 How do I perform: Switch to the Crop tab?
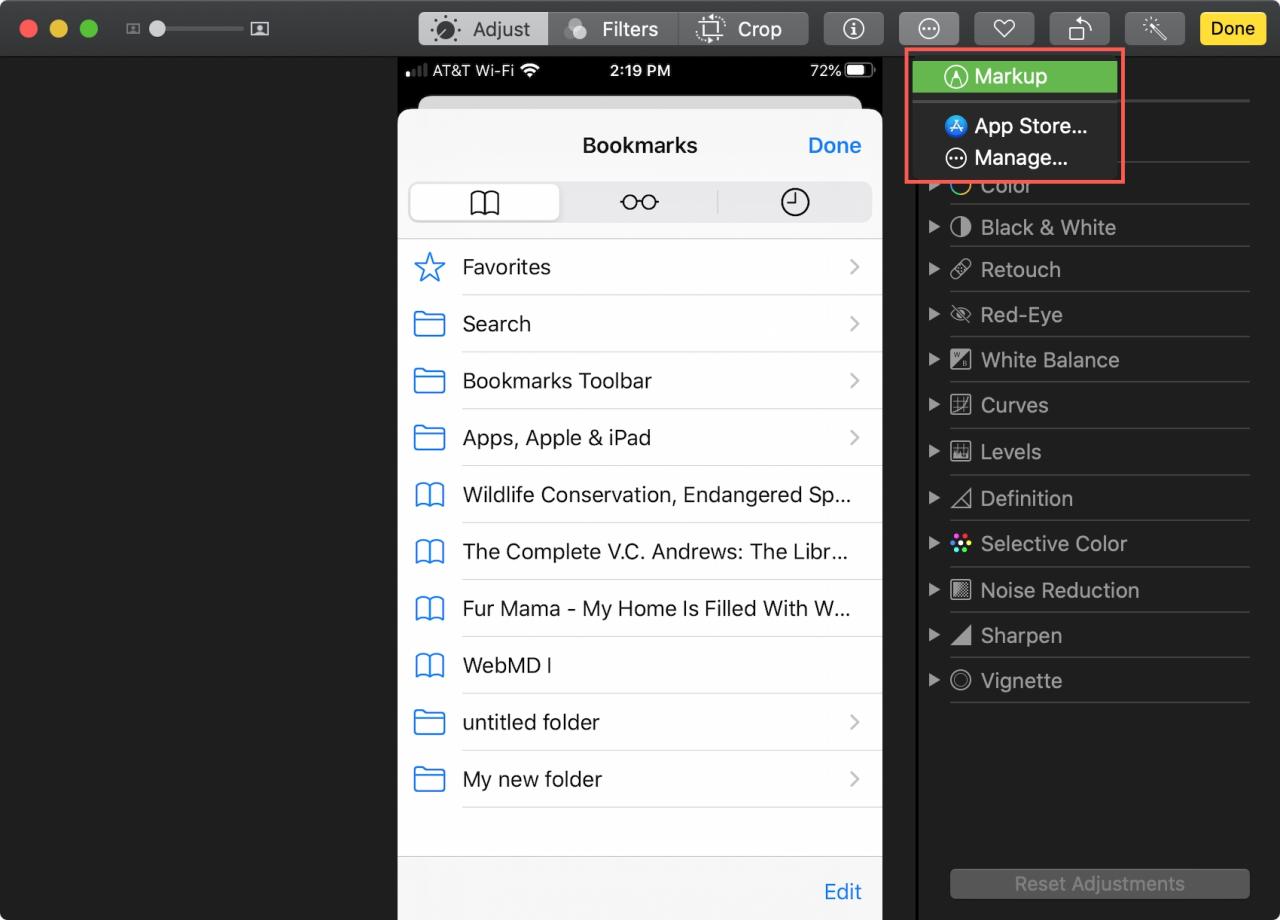pyautogui.click(x=743, y=29)
